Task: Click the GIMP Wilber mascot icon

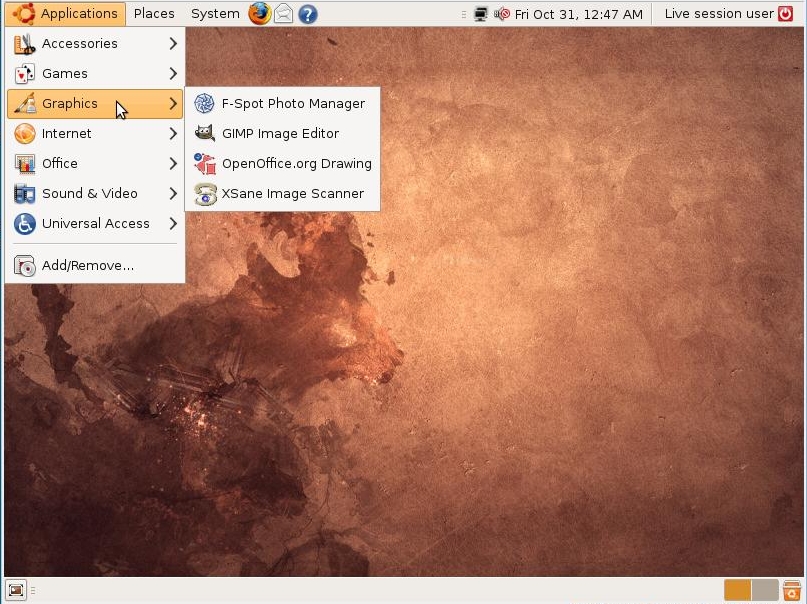Action: [204, 134]
